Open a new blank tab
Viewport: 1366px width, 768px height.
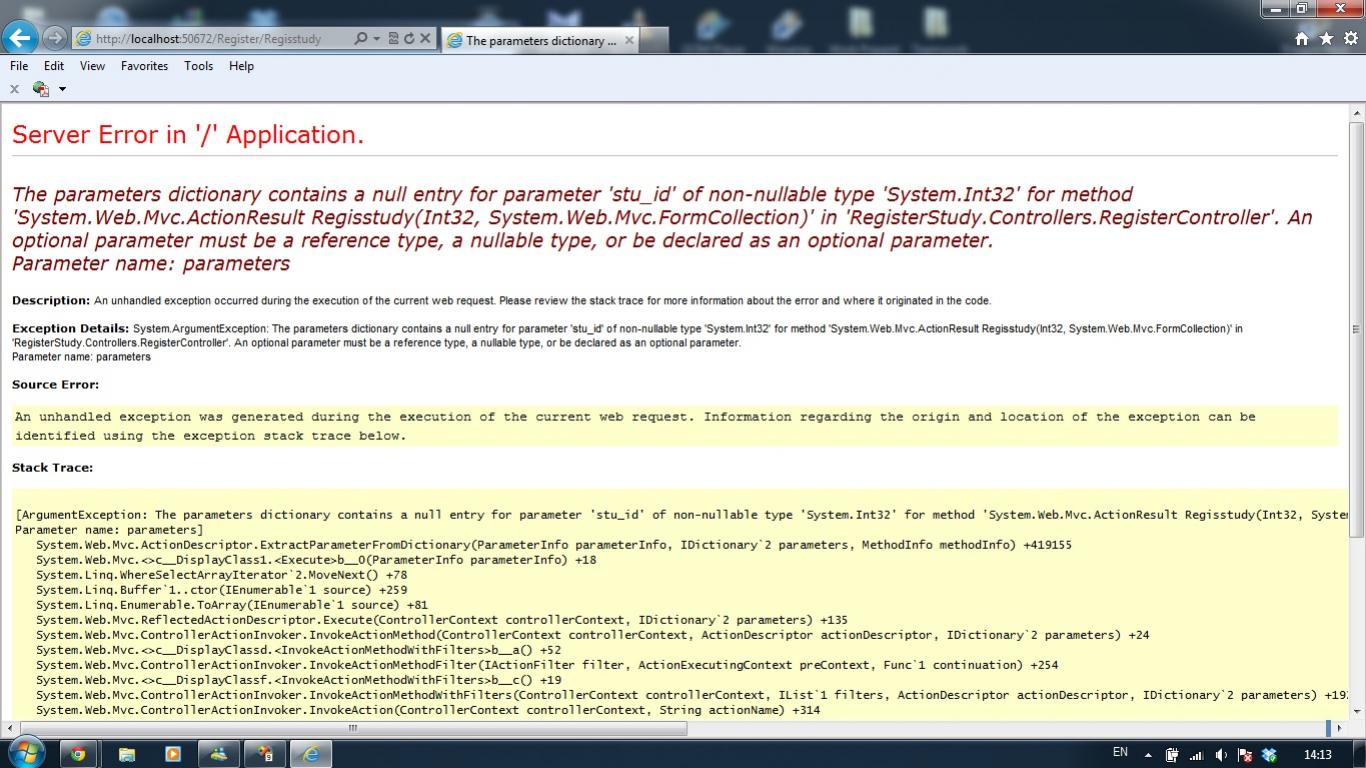coord(655,41)
